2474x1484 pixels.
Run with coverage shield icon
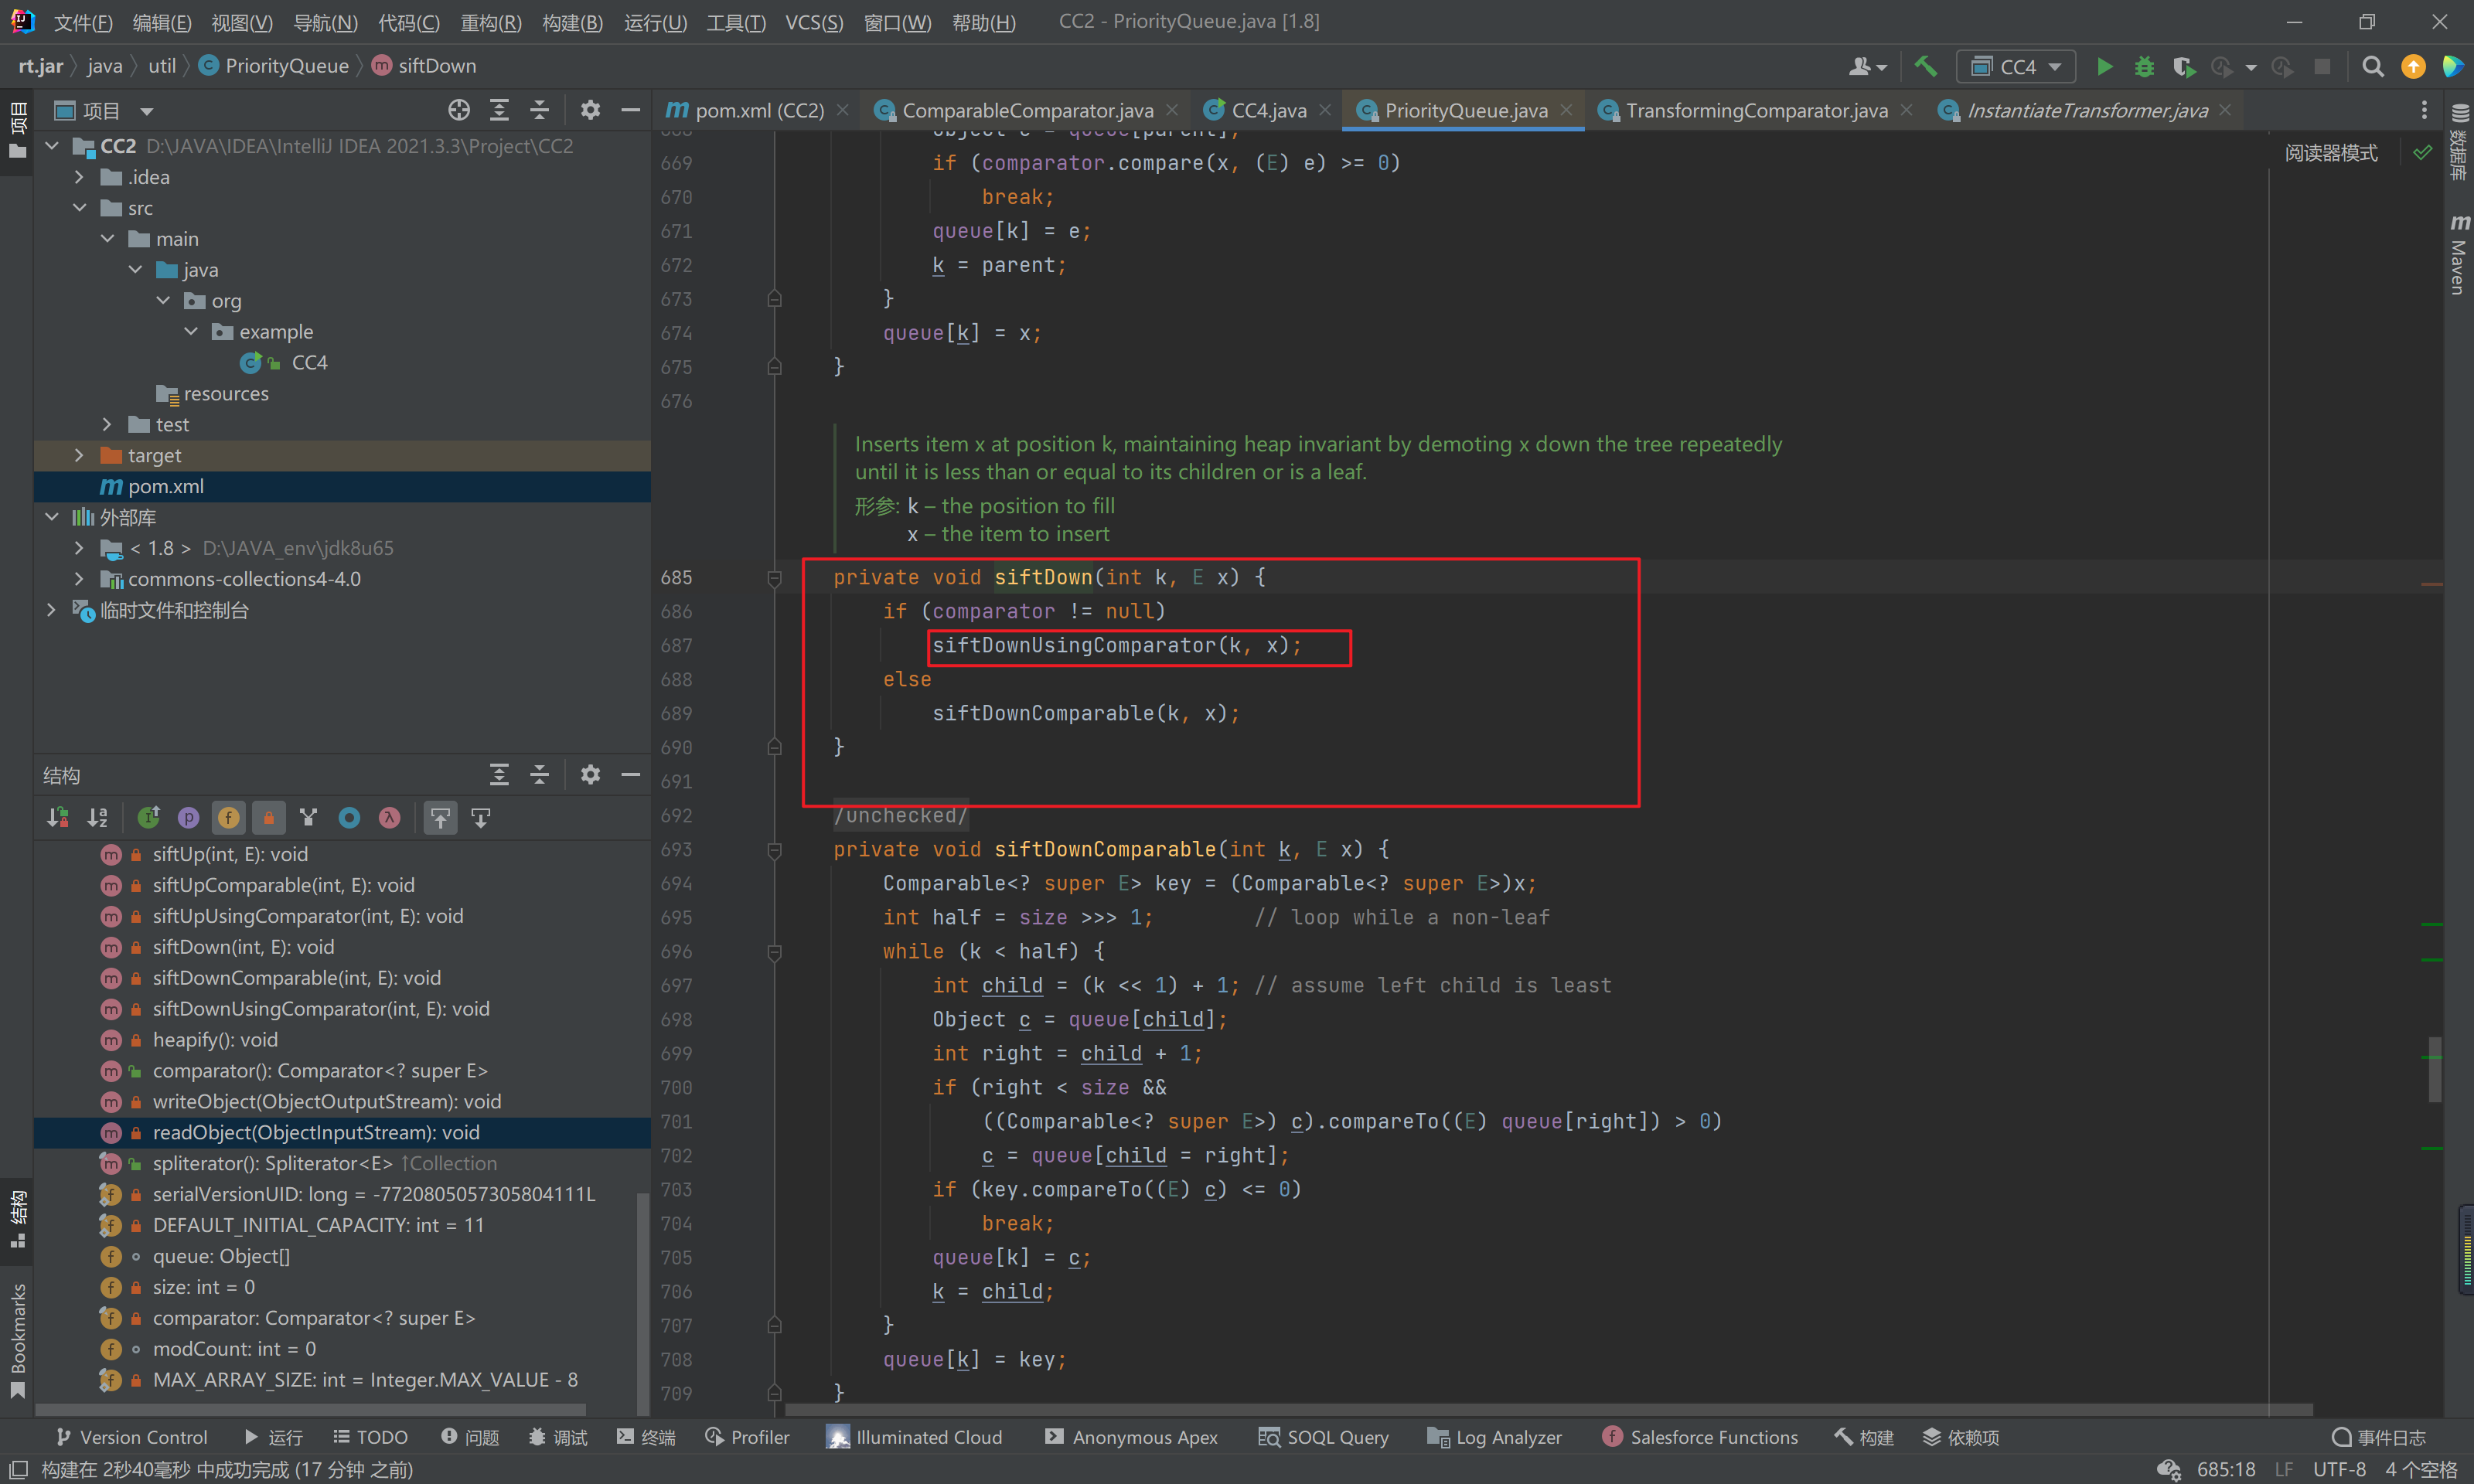click(x=2183, y=66)
